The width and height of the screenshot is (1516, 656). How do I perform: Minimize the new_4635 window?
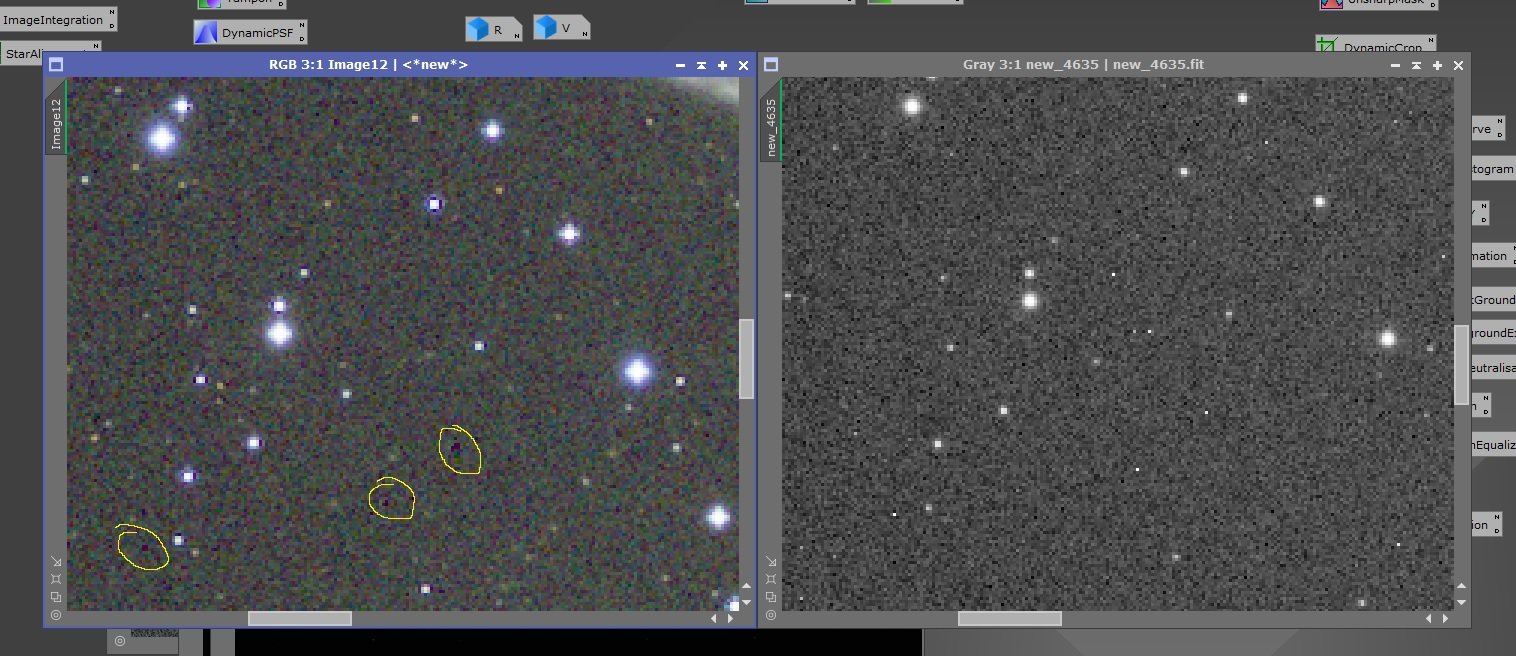click(1397, 65)
